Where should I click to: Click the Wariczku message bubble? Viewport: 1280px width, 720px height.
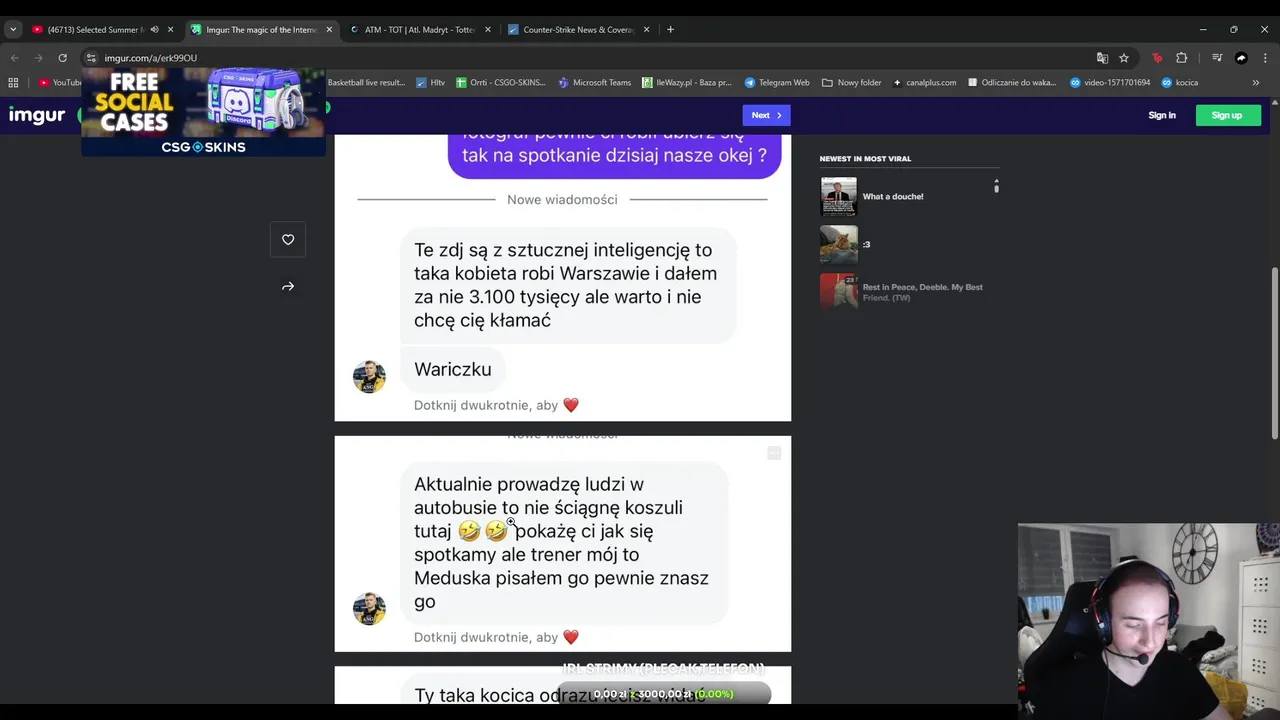pos(452,369)
